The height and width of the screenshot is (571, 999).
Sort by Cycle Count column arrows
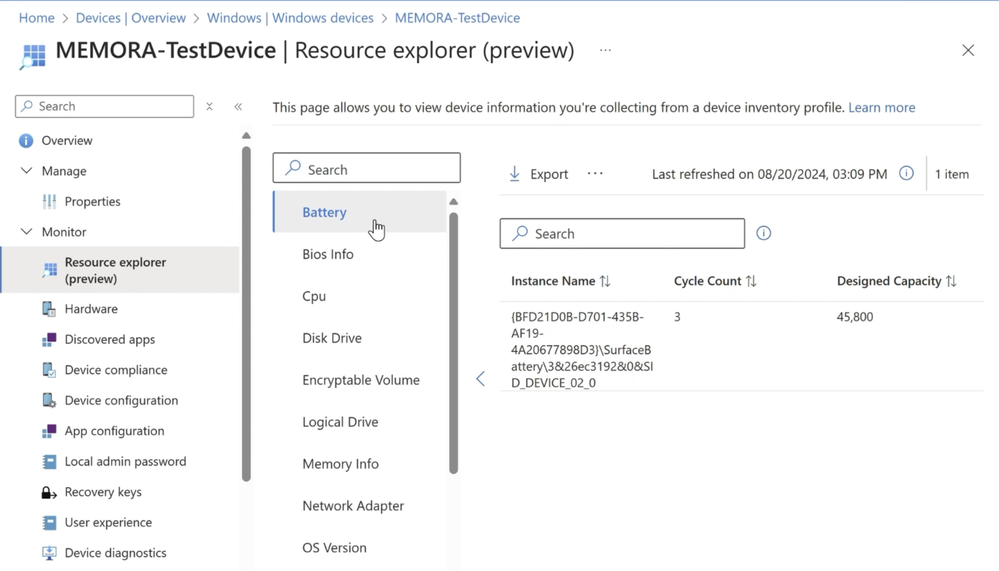point(751,281)
